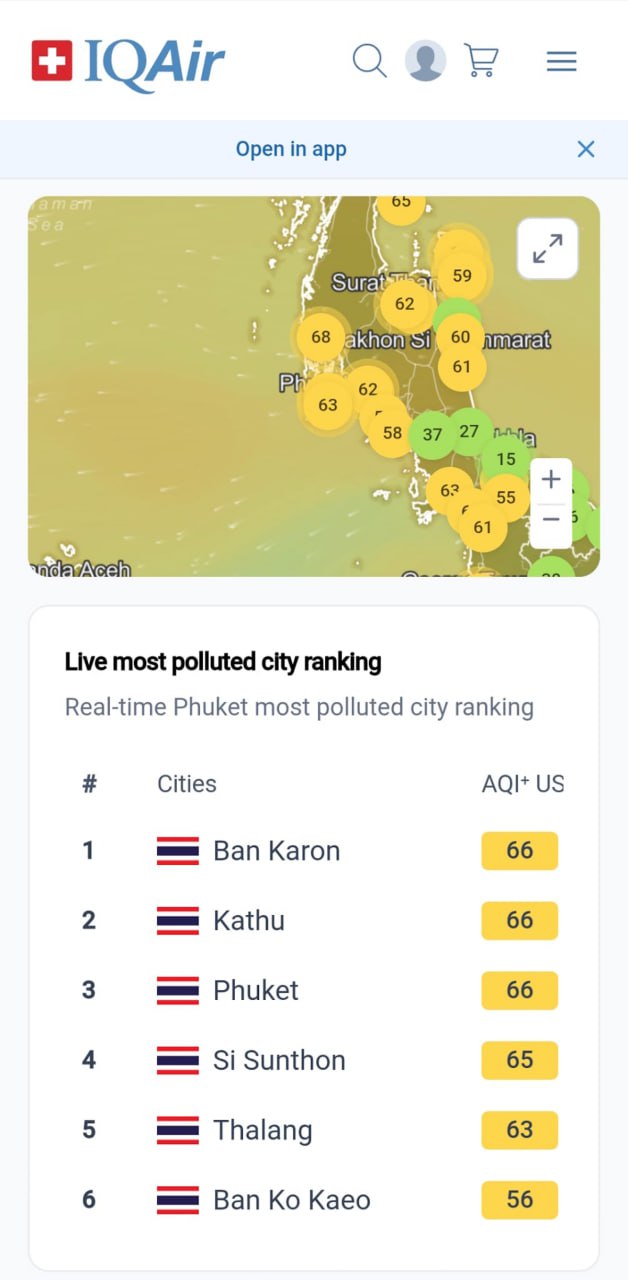
Task: Click the Thailand flag next to Thalang
Action: (x=176, y=1130)
